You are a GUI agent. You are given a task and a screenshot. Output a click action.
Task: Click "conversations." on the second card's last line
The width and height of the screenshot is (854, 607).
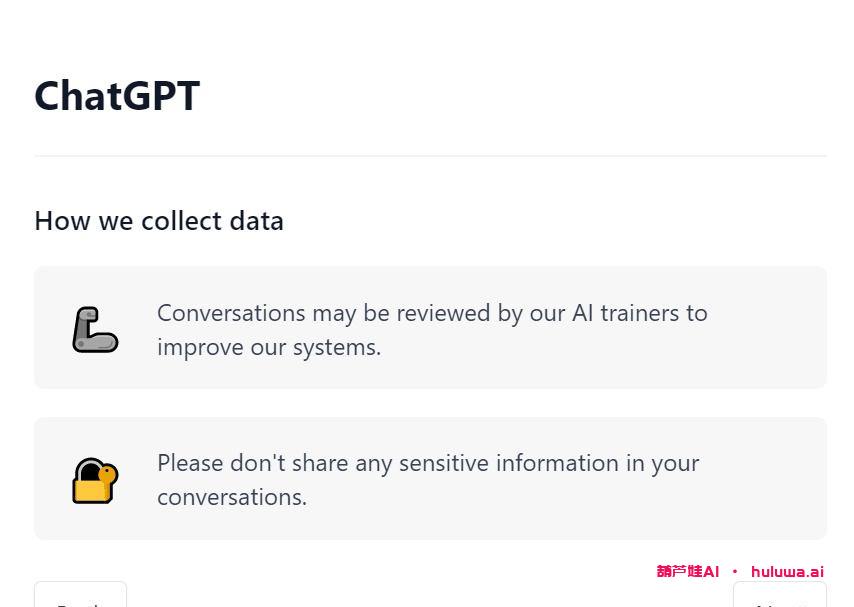232,497
